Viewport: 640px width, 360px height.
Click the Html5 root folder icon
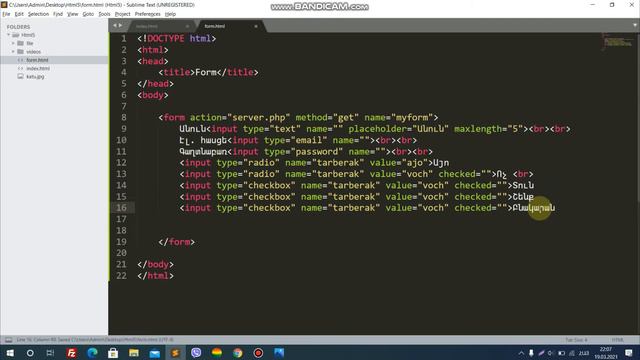point(16,35)
